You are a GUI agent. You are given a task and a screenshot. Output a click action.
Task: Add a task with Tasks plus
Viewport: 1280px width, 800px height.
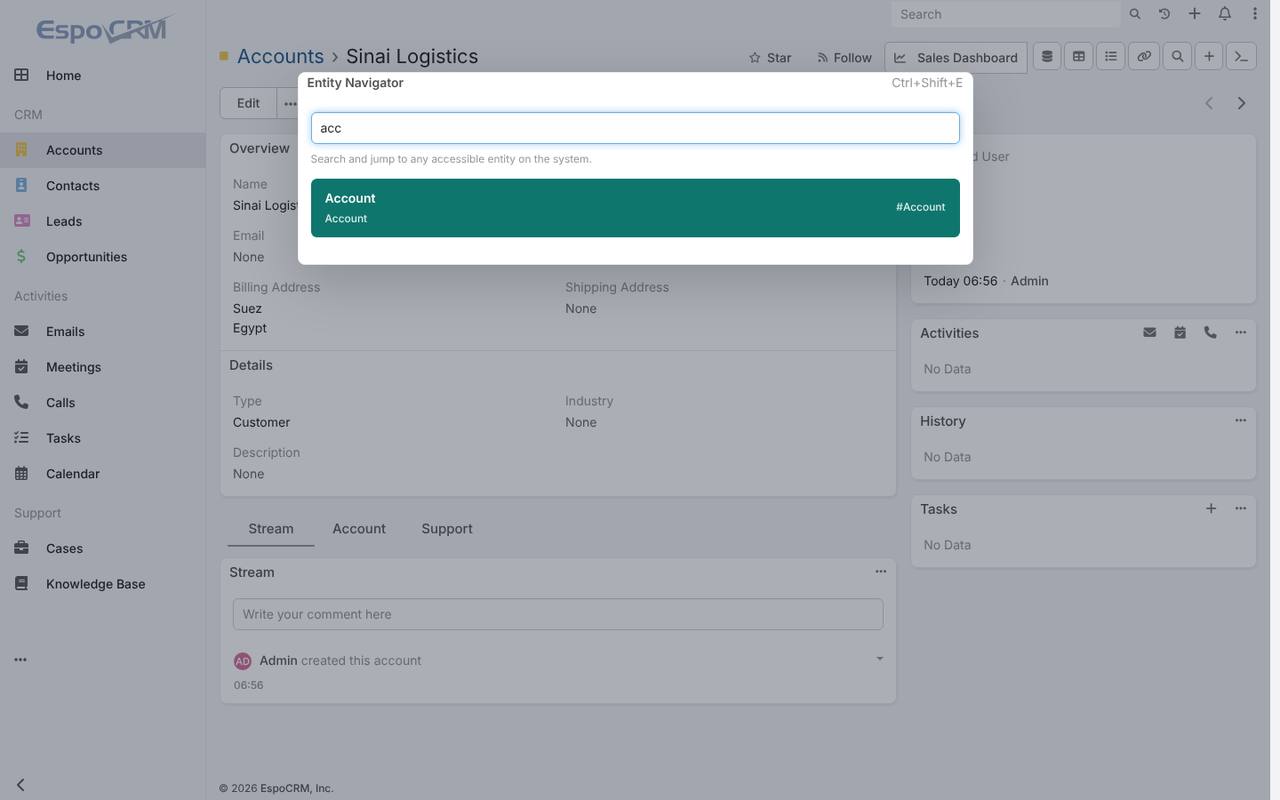click(1211, 508)
